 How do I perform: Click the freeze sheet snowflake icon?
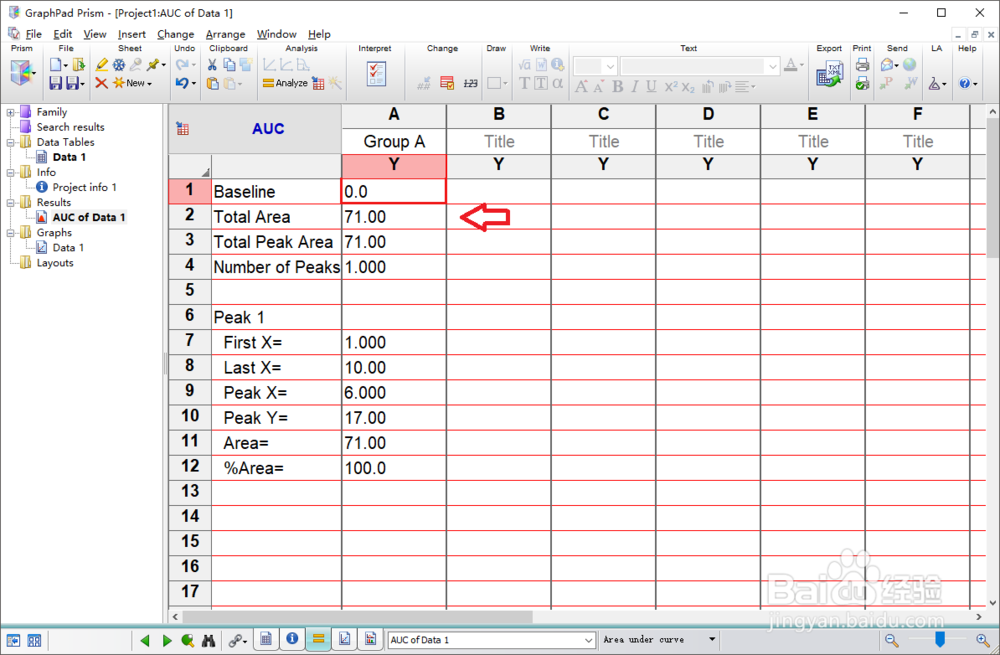[119, 65]
